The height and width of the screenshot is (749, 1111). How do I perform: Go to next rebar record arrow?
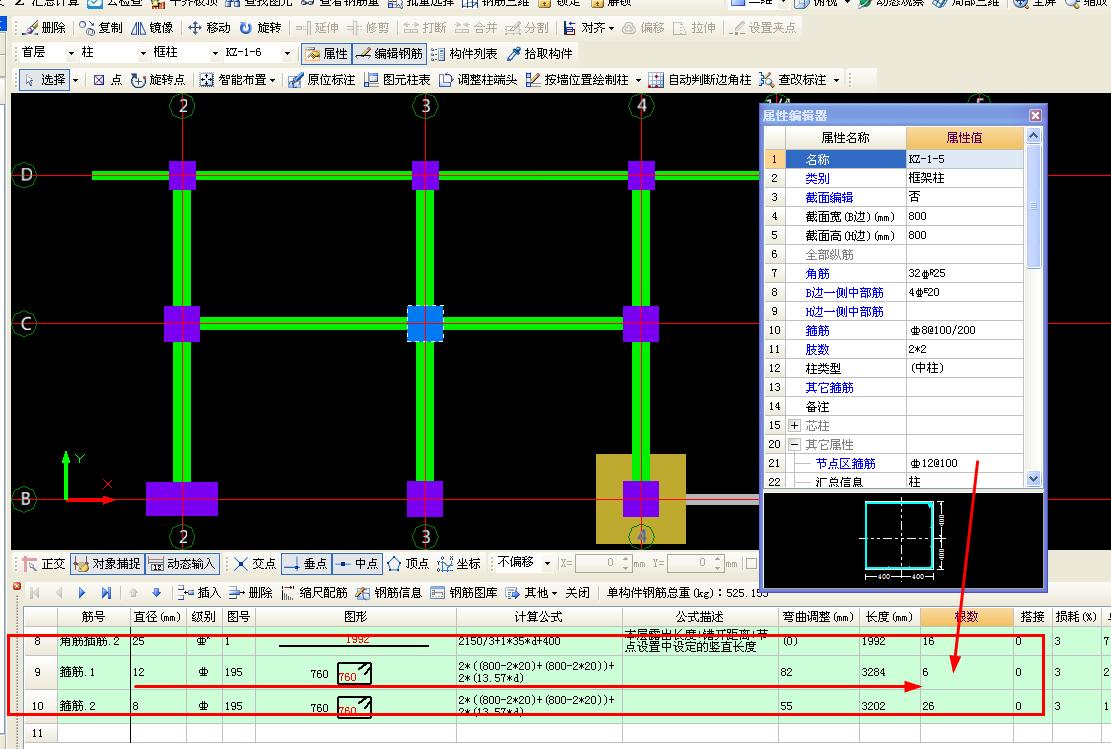(x=81, y=592)
